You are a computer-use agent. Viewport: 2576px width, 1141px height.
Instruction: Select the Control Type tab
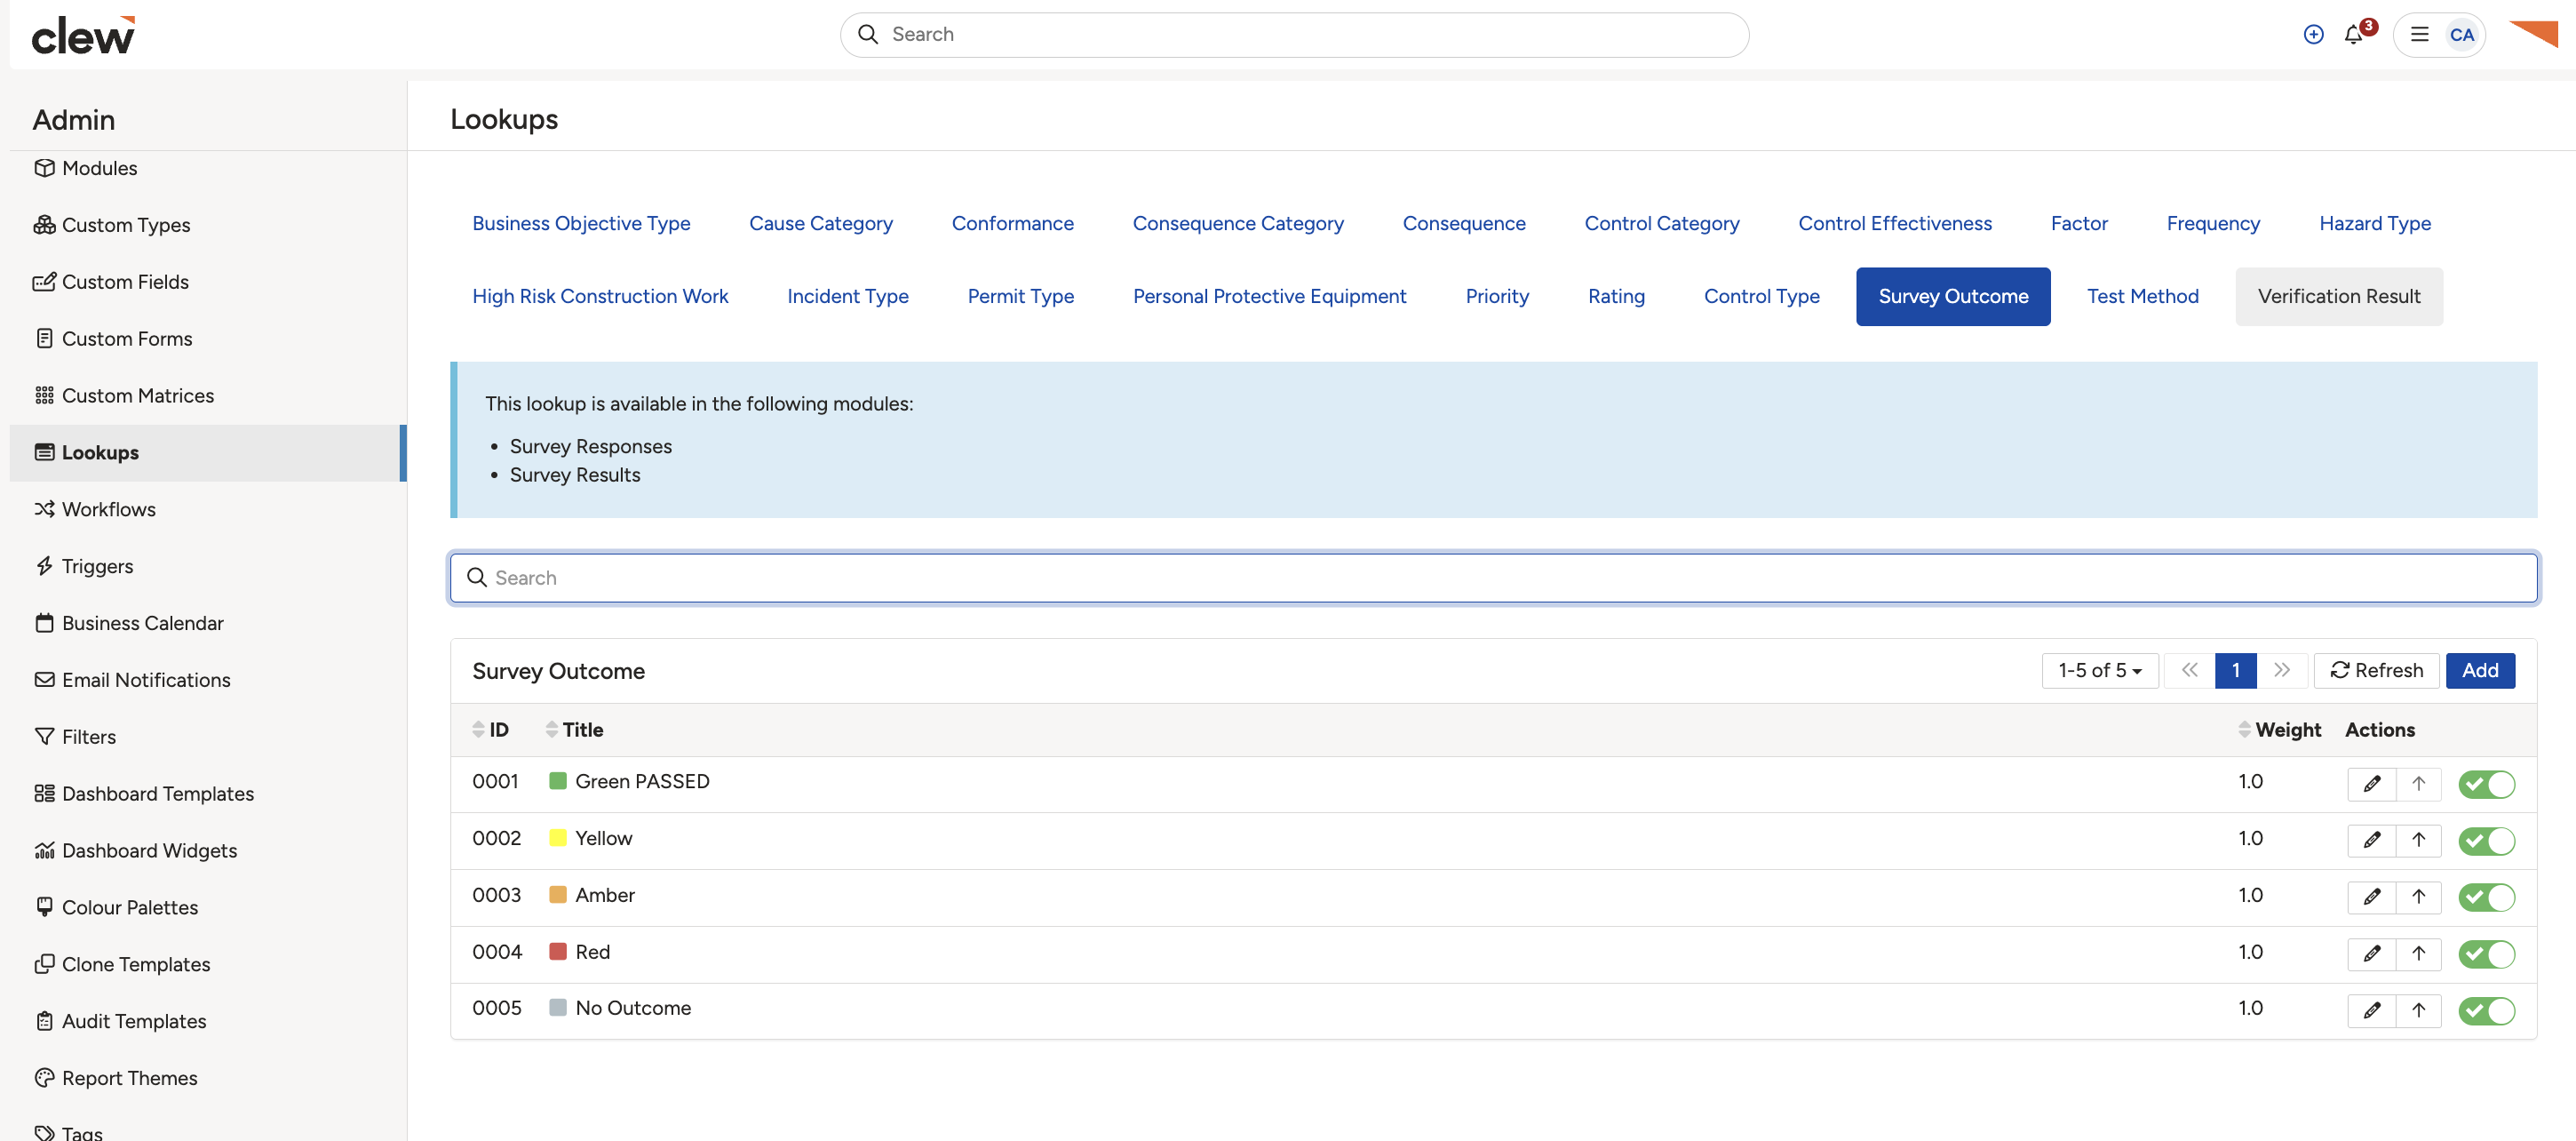pos(1761,296)
